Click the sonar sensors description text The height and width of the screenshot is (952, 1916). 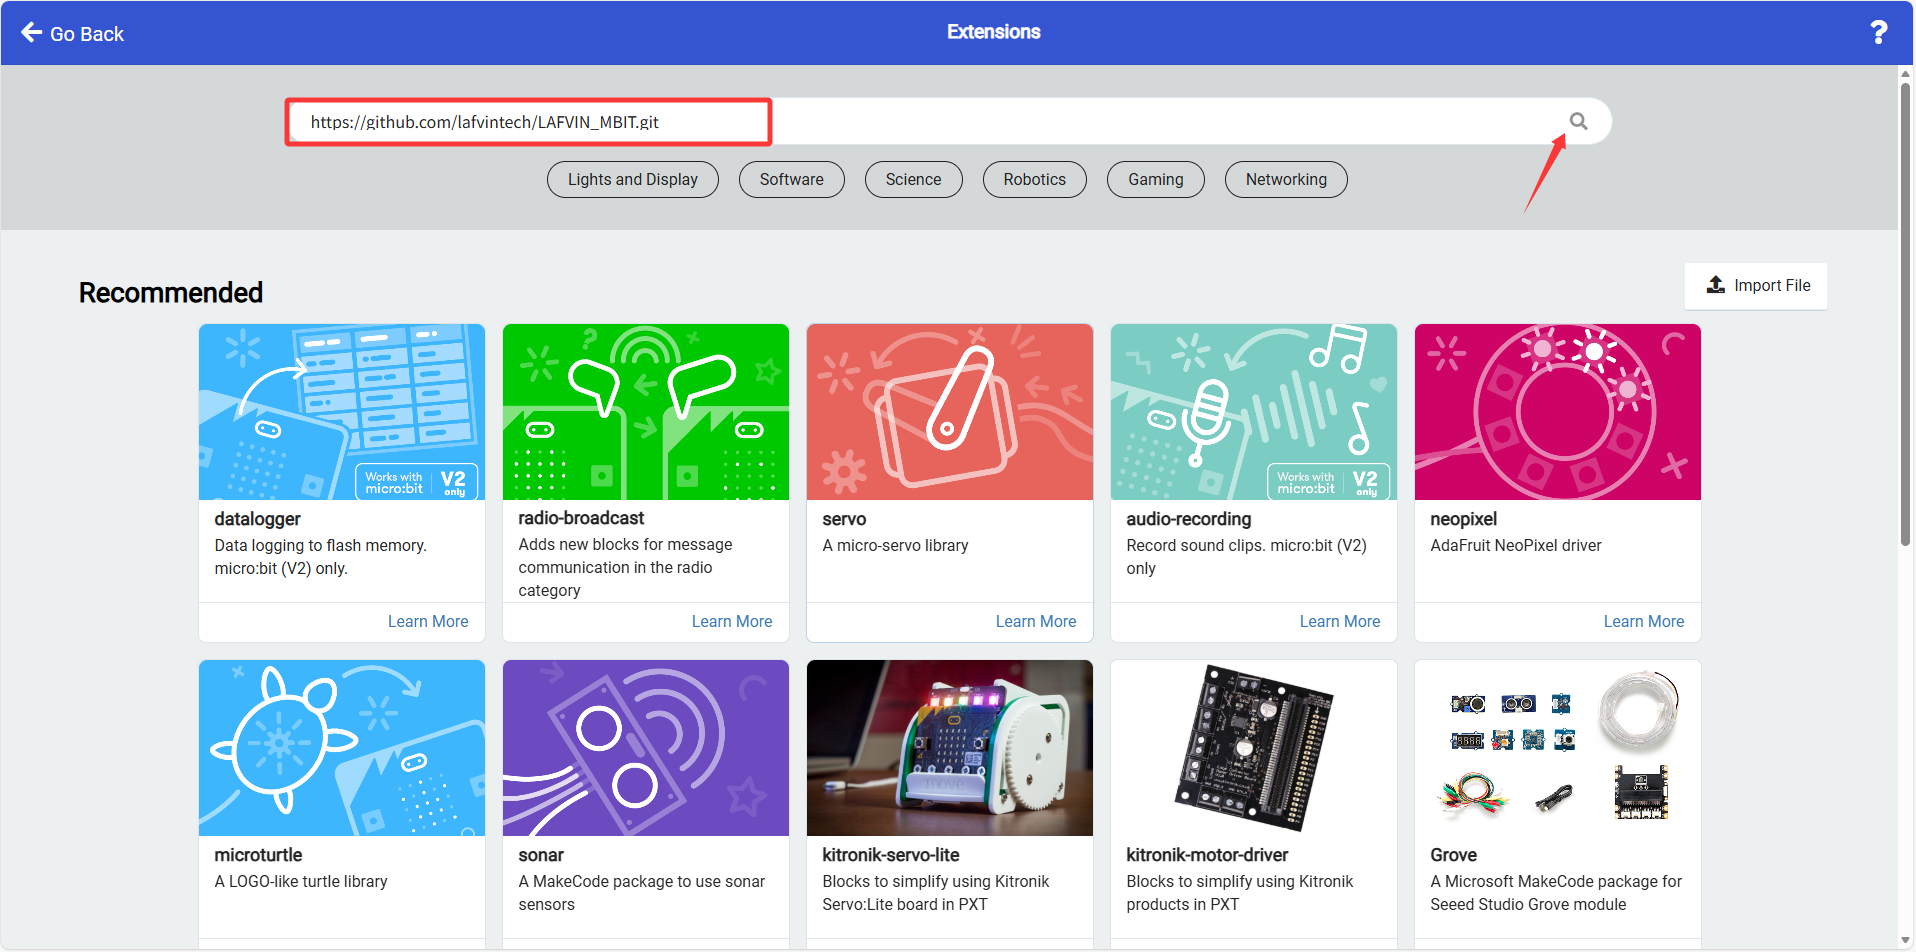pyautogui.click(x=641, y=893)
